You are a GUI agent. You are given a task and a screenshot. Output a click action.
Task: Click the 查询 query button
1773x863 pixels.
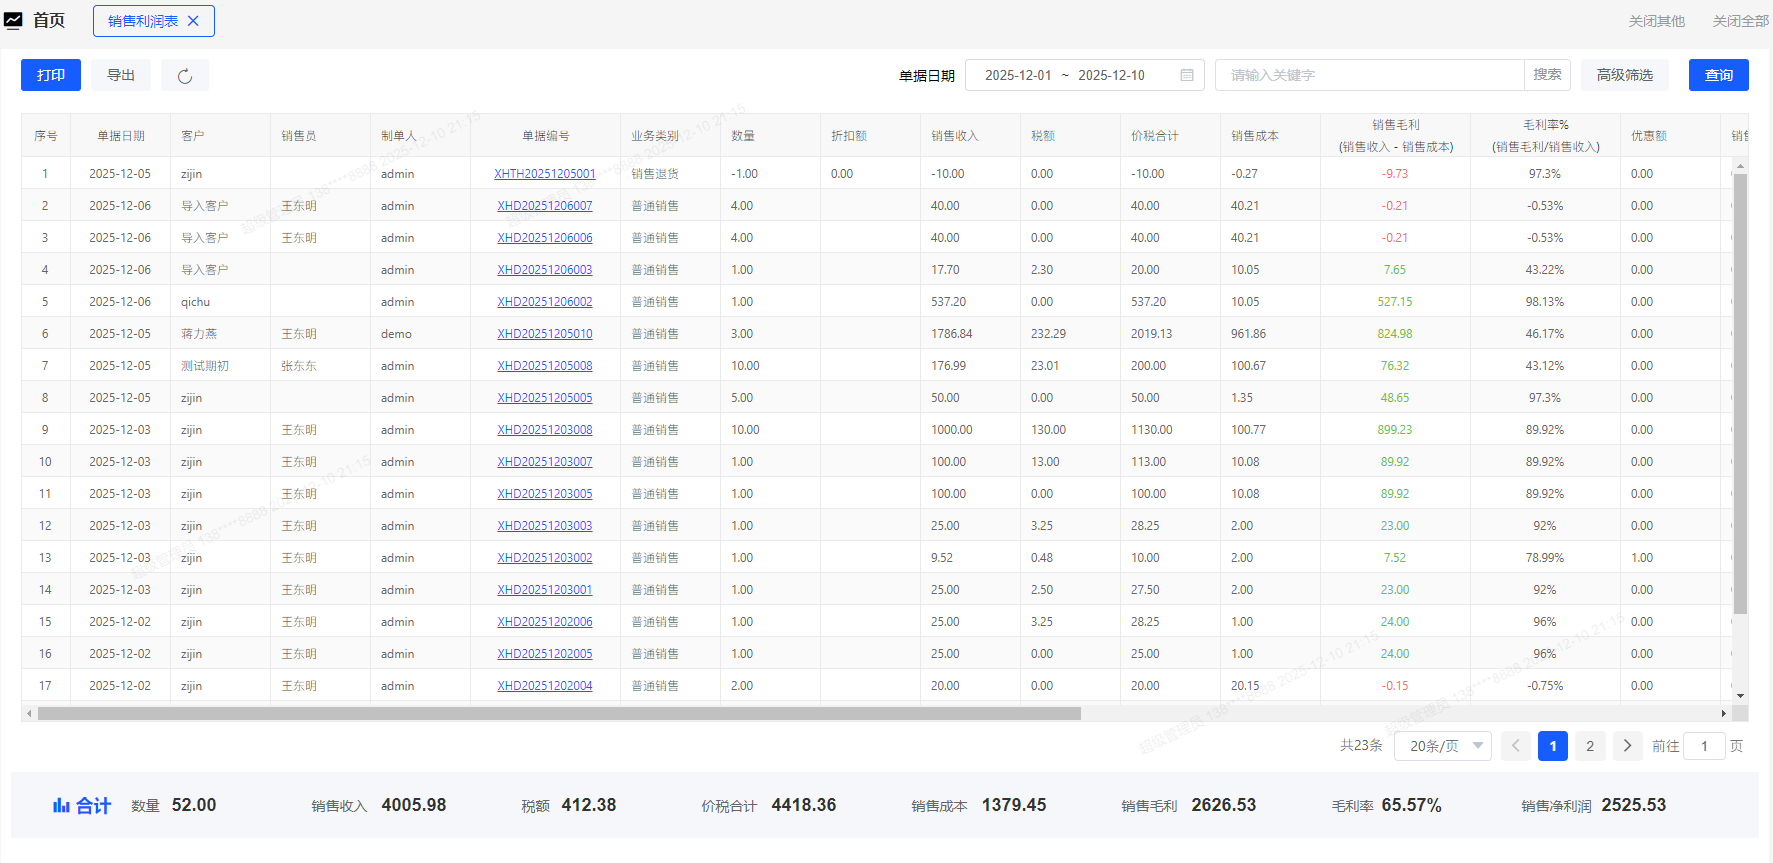pyautogui.click(x=1718, y=75)
